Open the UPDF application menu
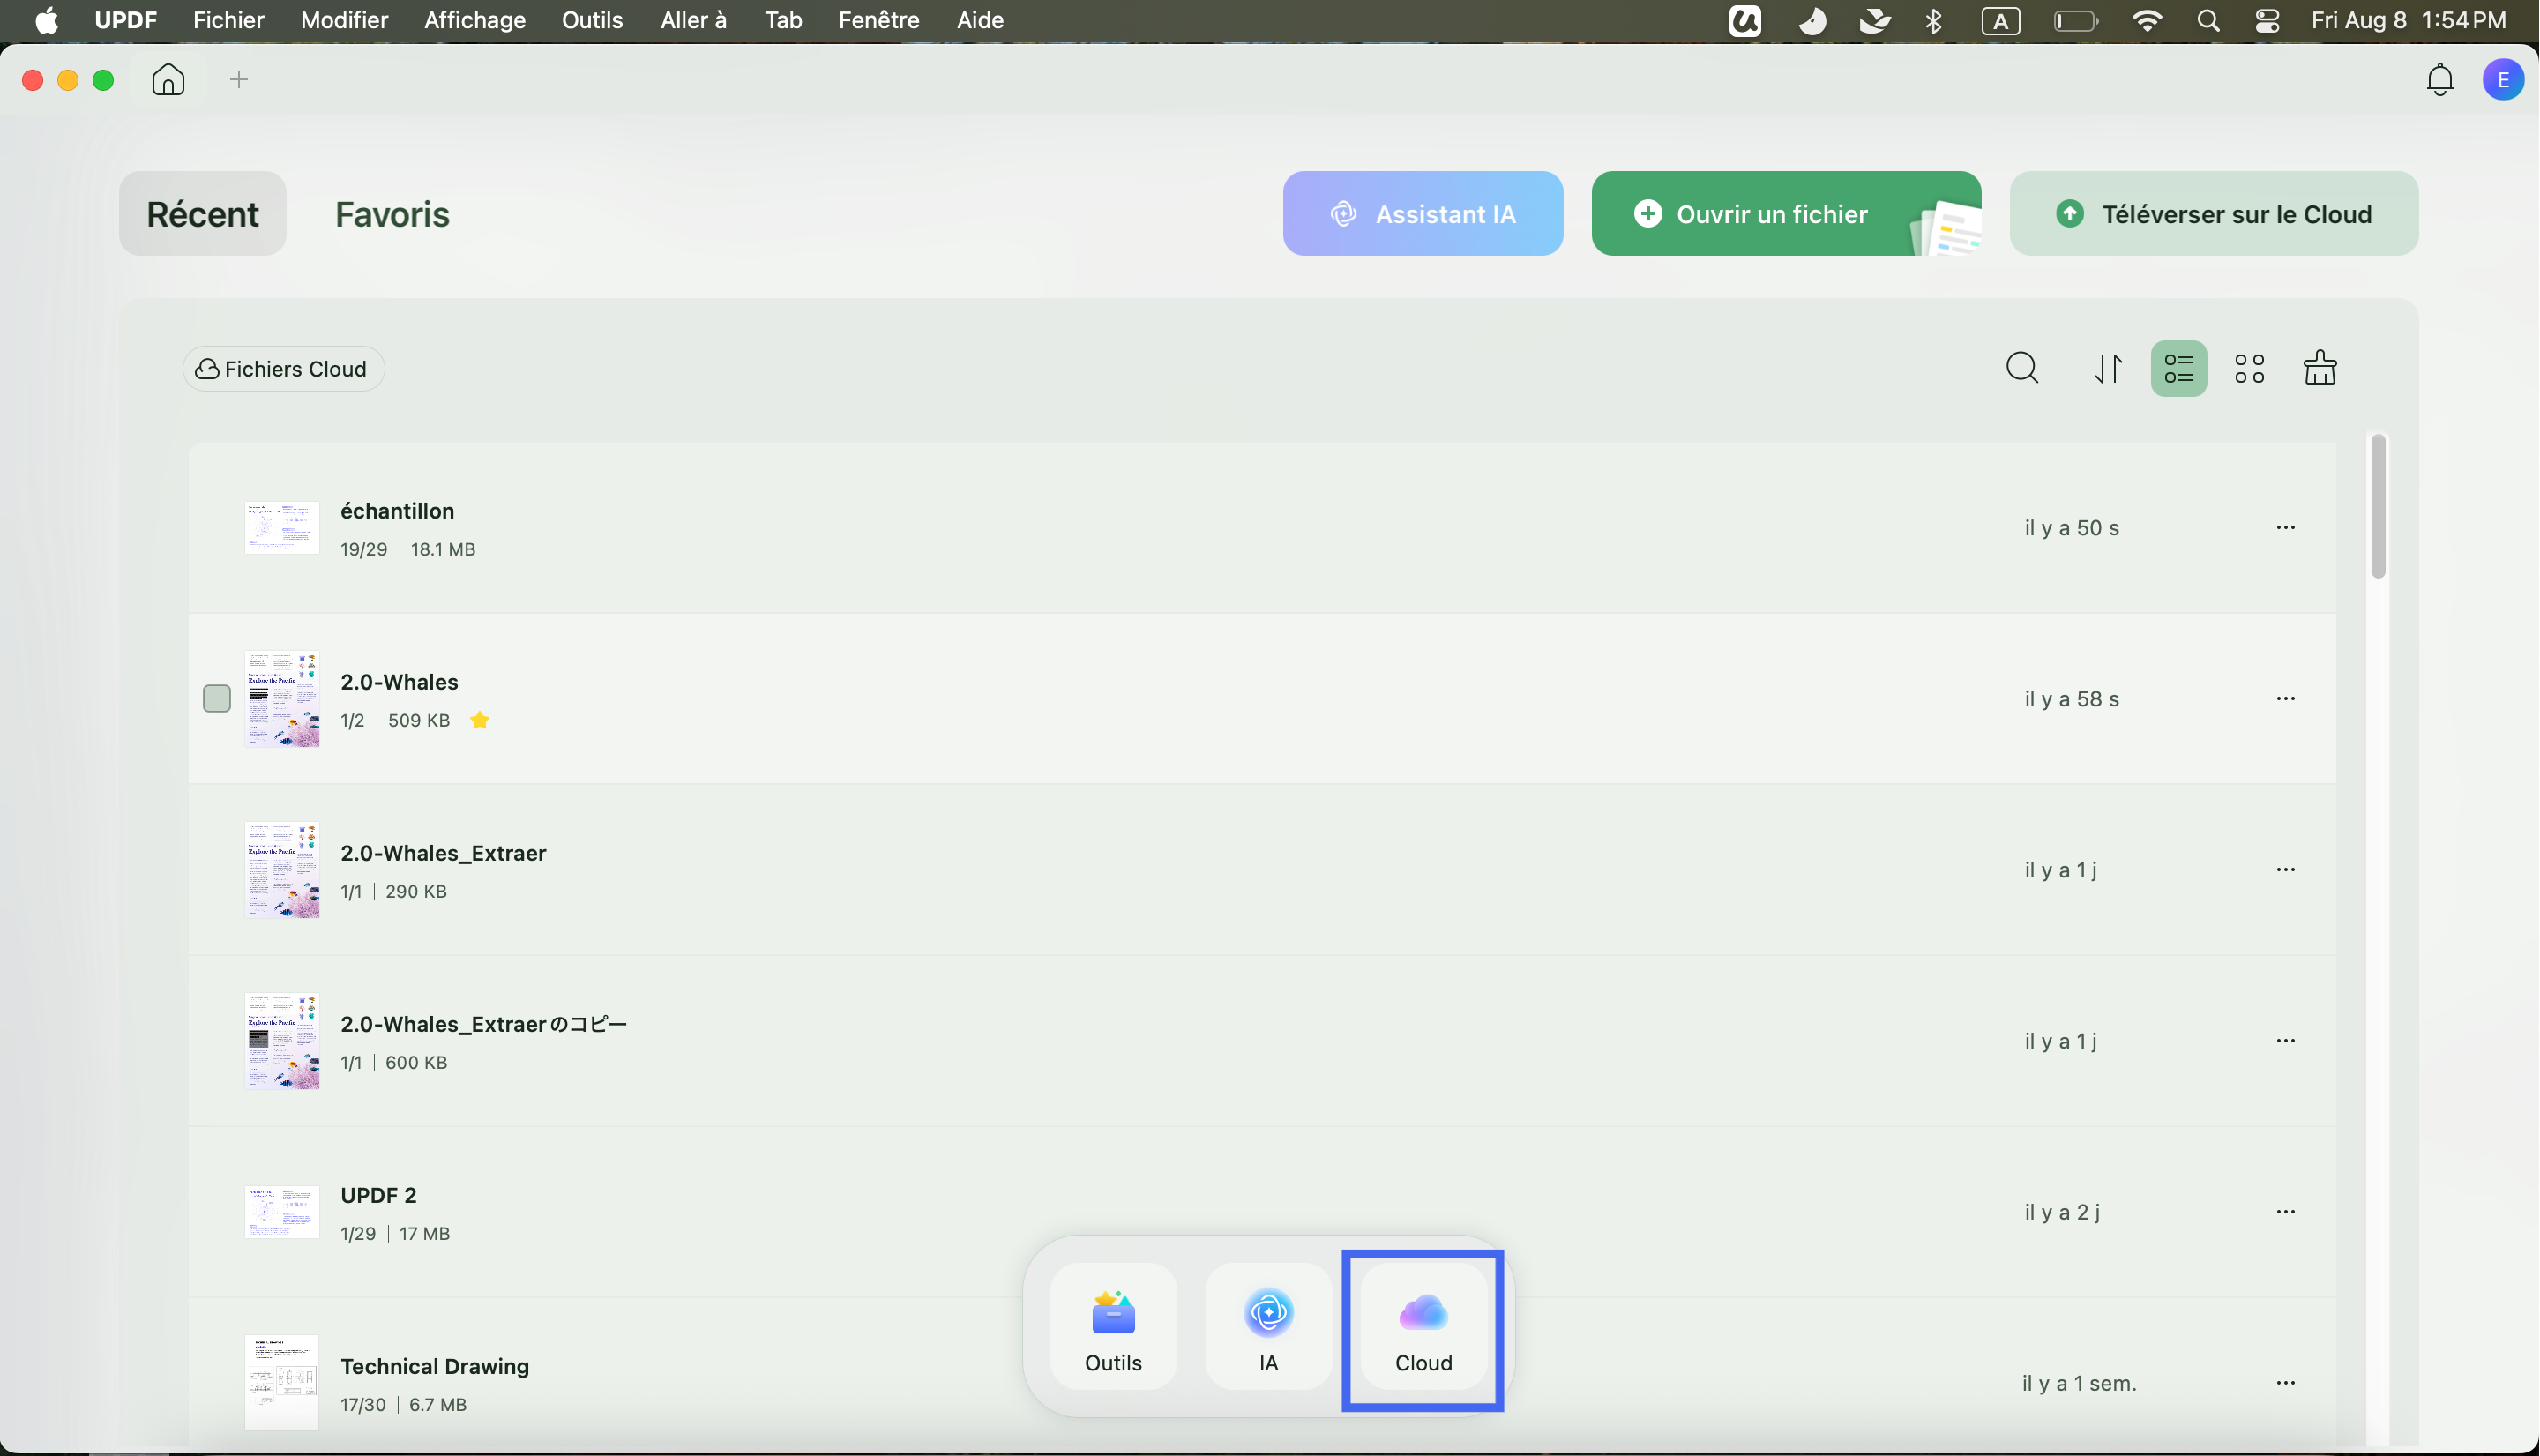 (x=125, y=20)
